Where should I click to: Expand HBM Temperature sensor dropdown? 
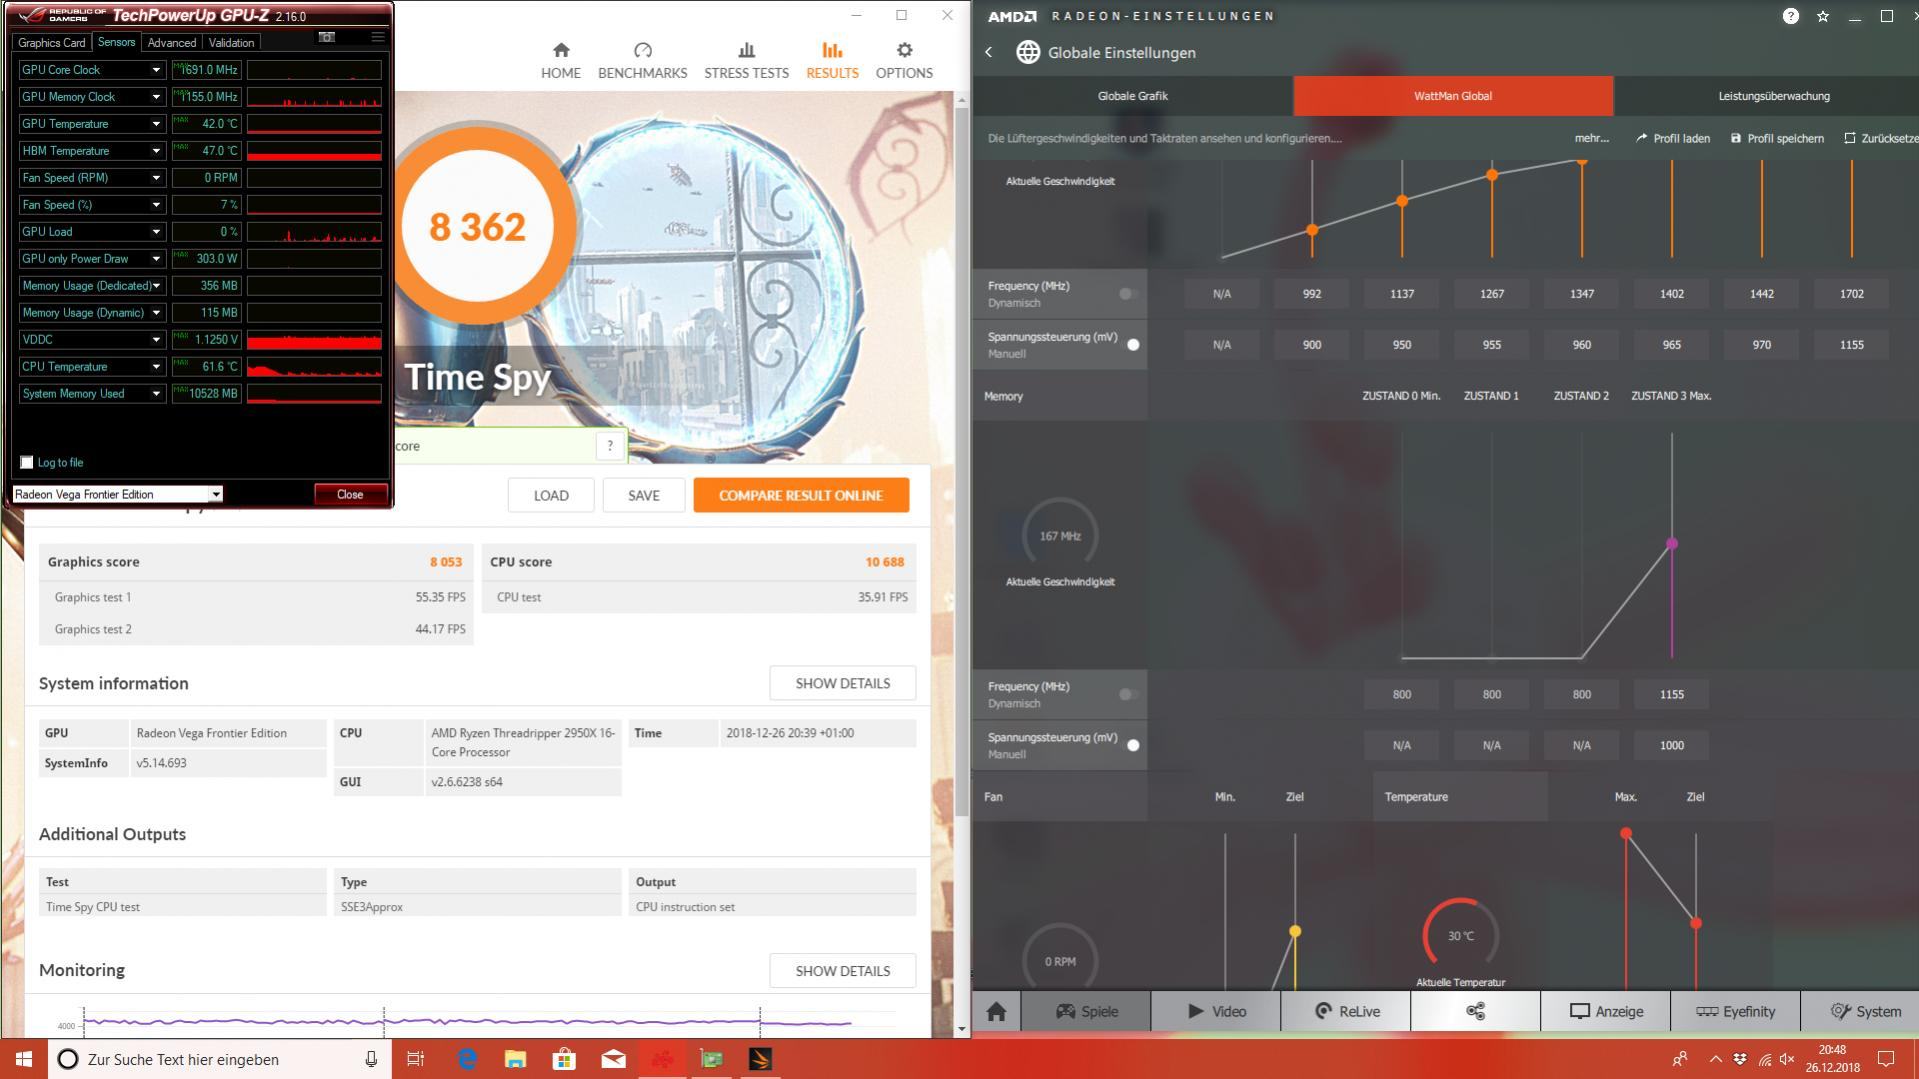pyautogui.click(x=156, y=151)
